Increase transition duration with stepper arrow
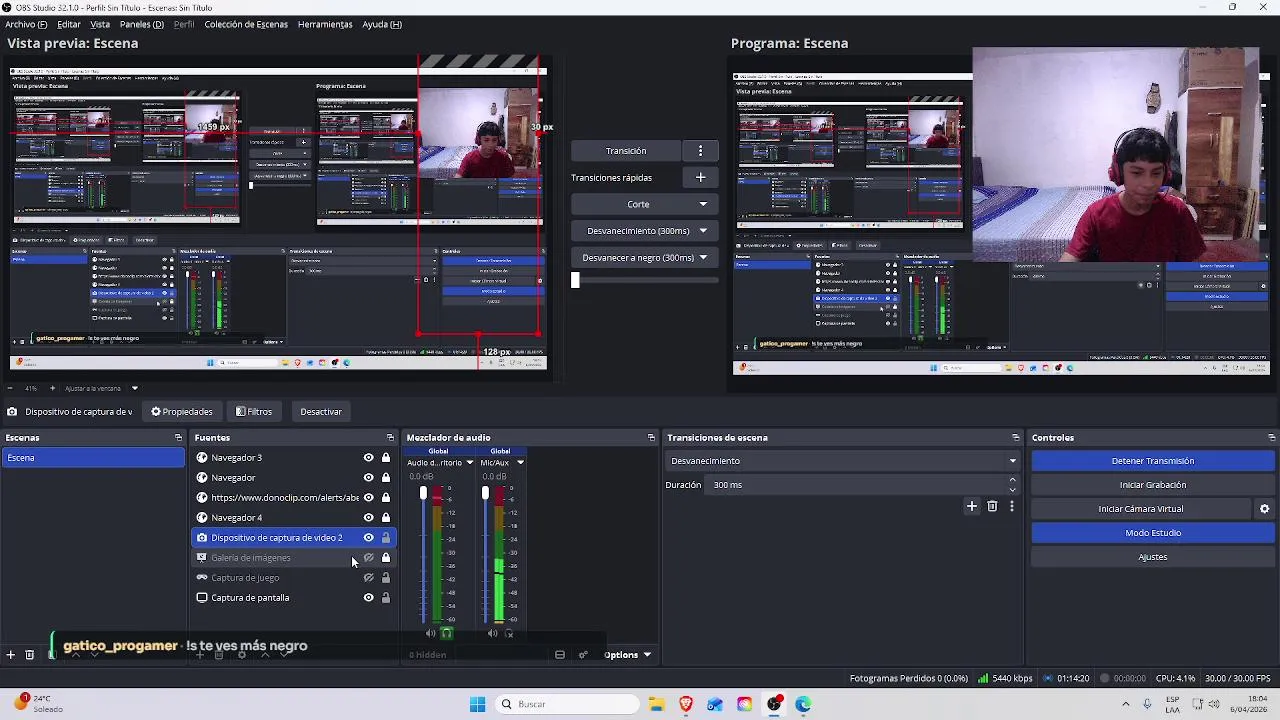The width and height of the screenshot is (1280, 720). (1012, 480)
